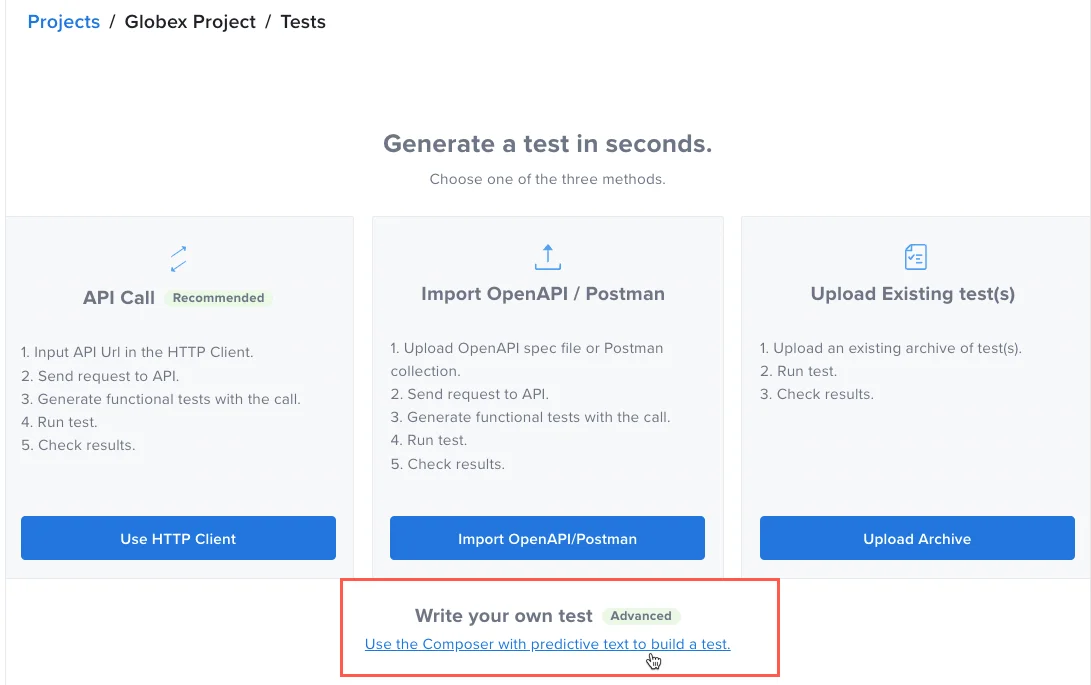Open the Composer with predictive text link
Image resolution: width=1091 pixels, height=685 pixels.
point(547,644)
